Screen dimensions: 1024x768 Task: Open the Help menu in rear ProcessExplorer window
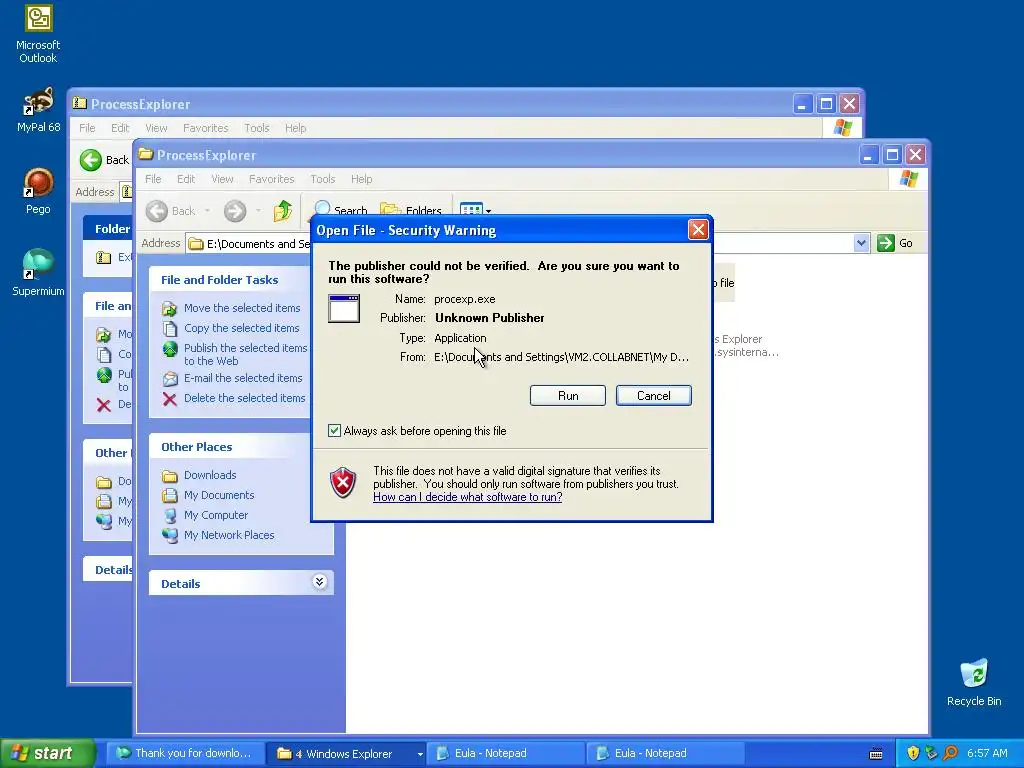point(295,128)
